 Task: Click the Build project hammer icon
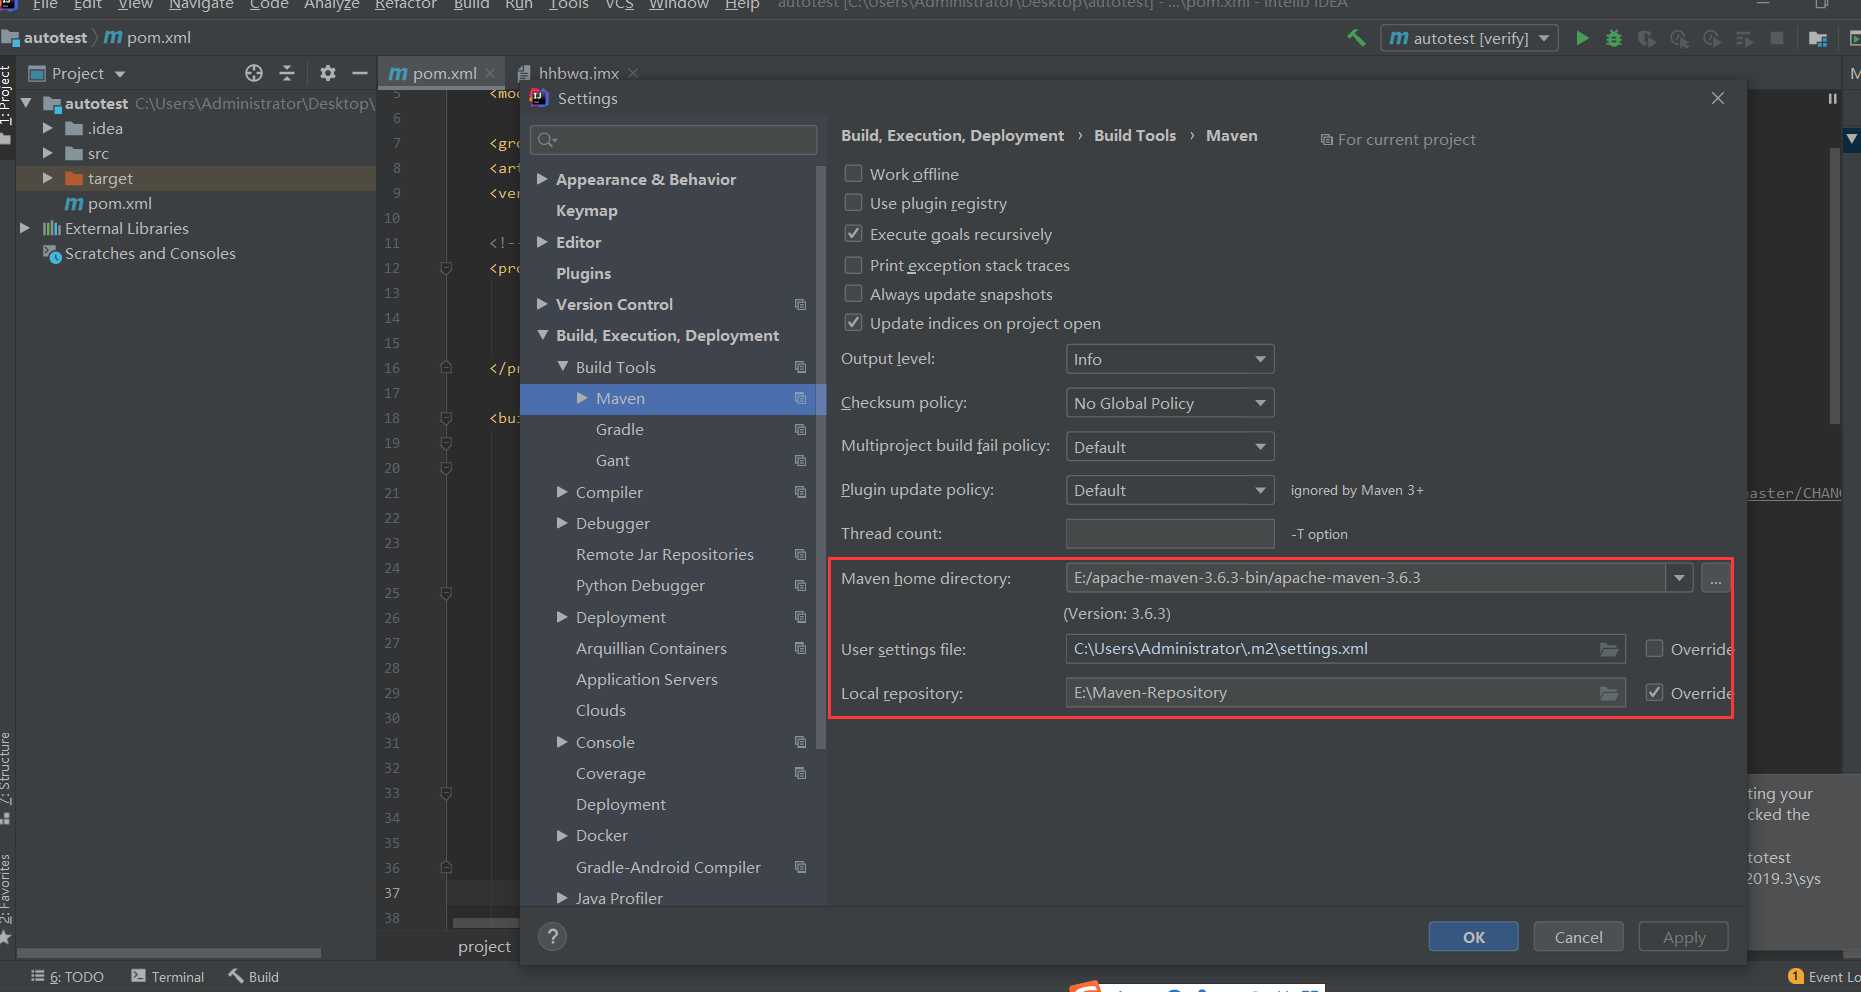point(1356,38)
